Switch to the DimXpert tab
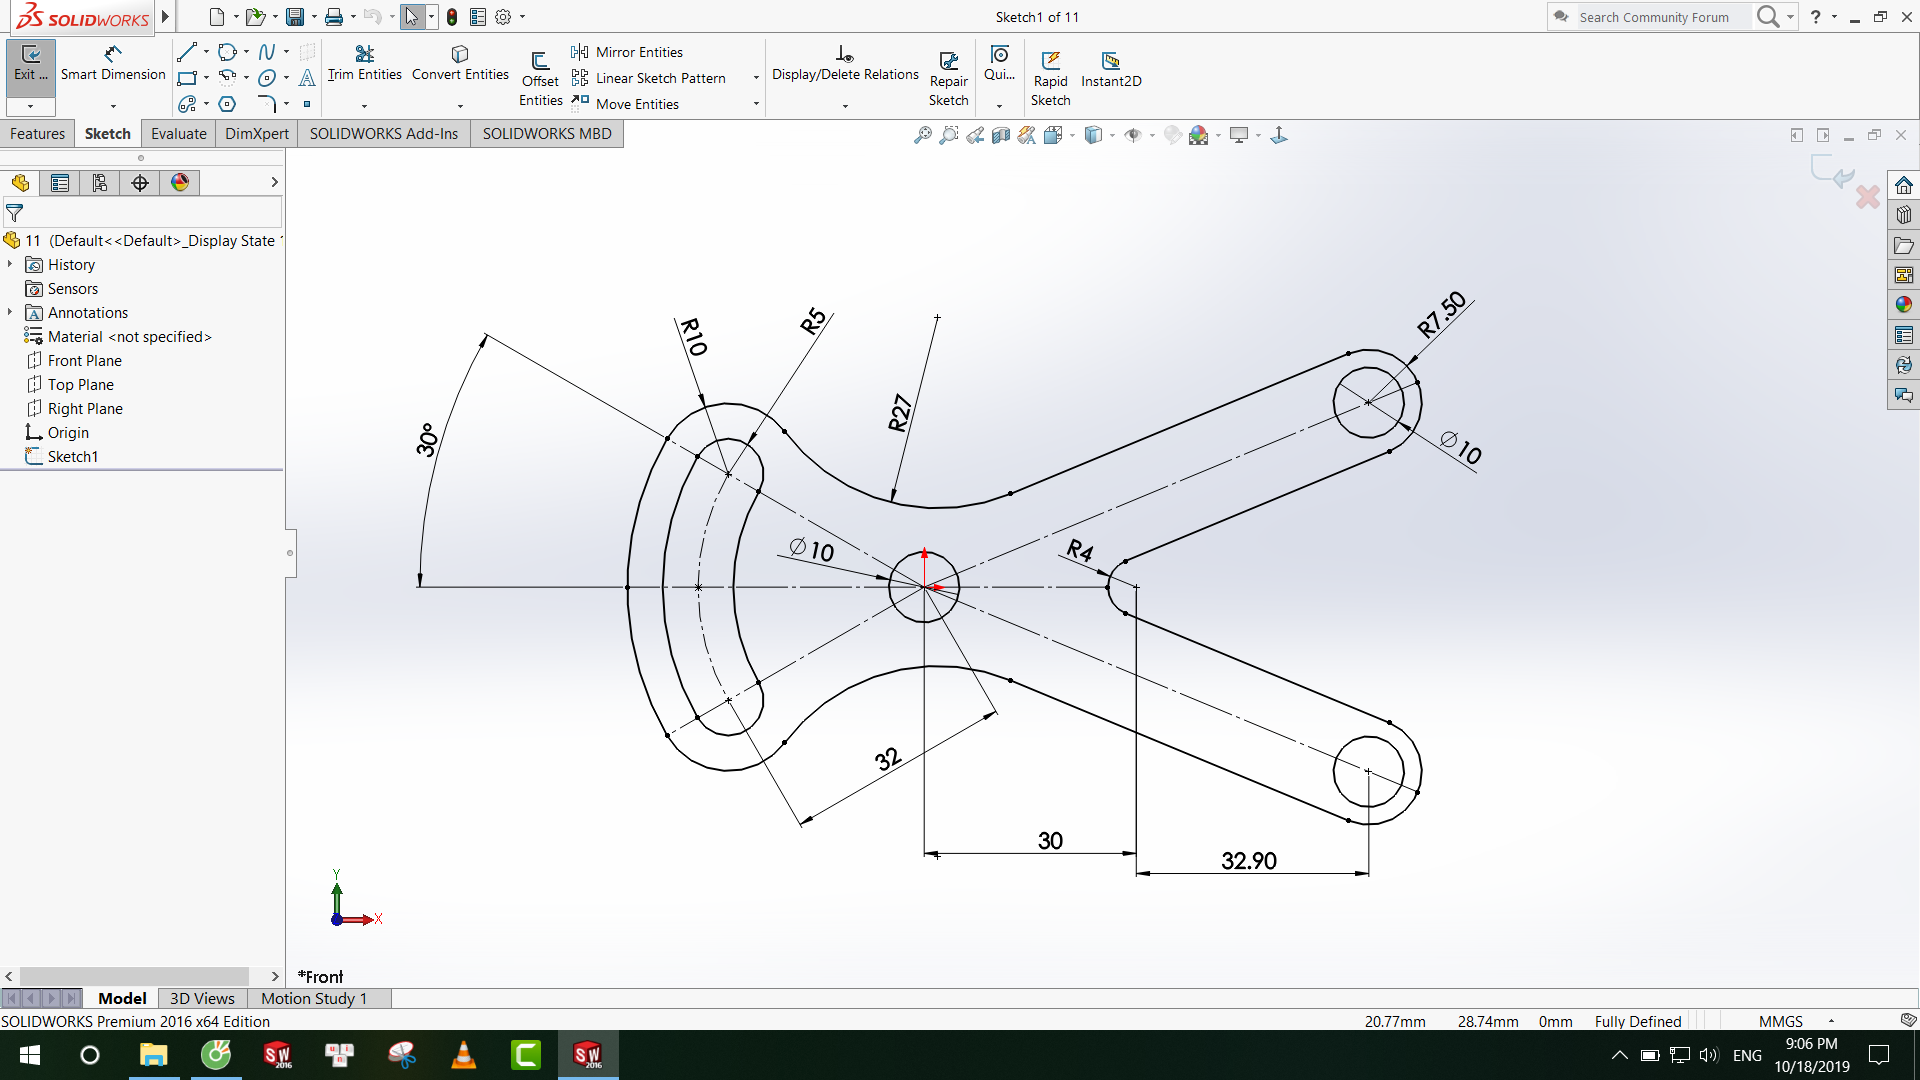This screenshot has height=1080, width=1920. [257, 134]
